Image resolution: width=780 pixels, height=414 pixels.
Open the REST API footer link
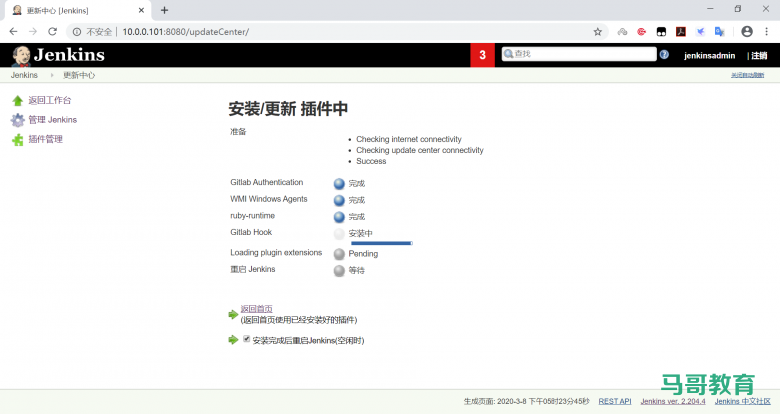coord(615,401)
